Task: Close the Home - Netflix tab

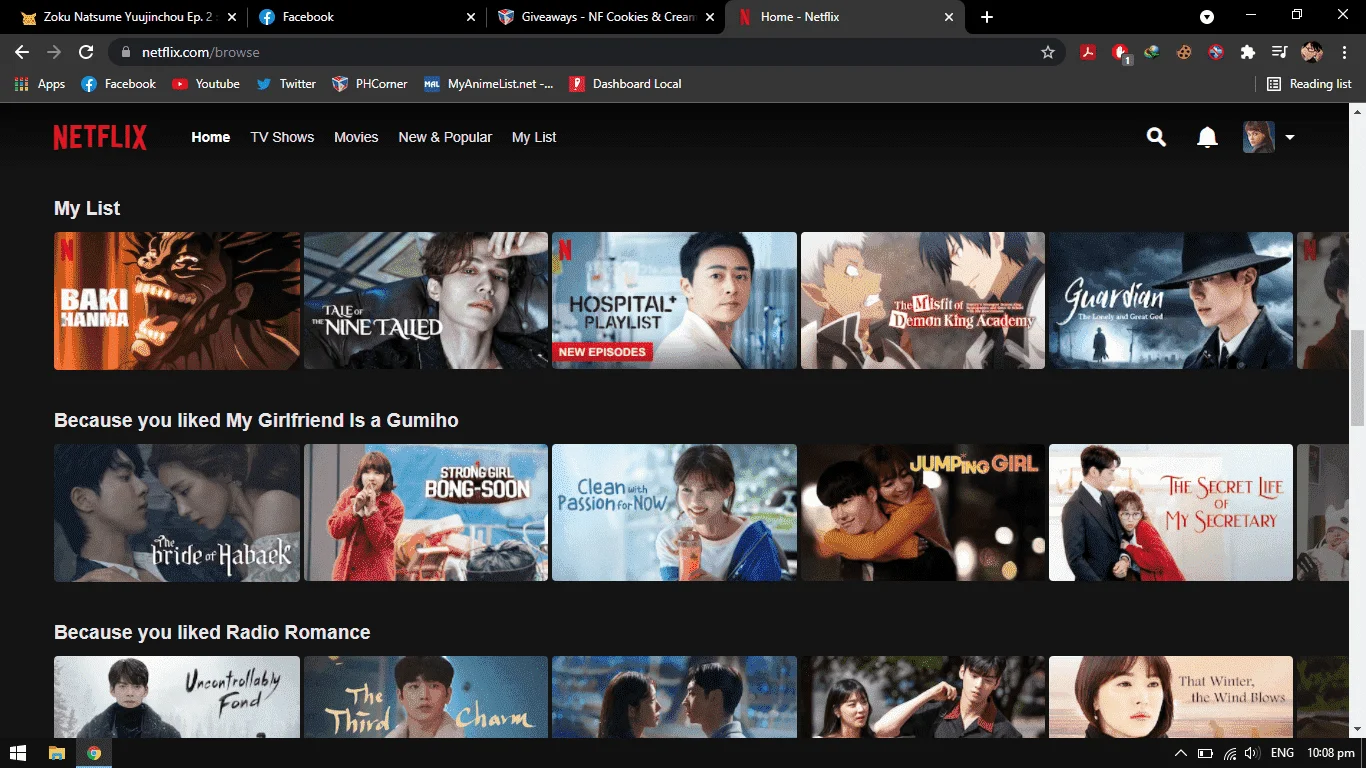Action: click(948, 17)
